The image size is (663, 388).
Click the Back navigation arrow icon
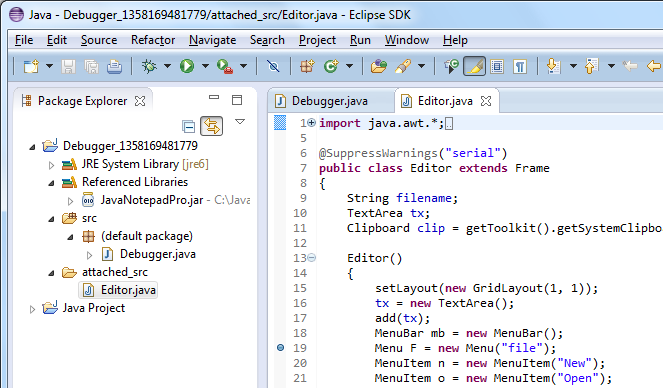pyautogui.click(x=654, y=66)
